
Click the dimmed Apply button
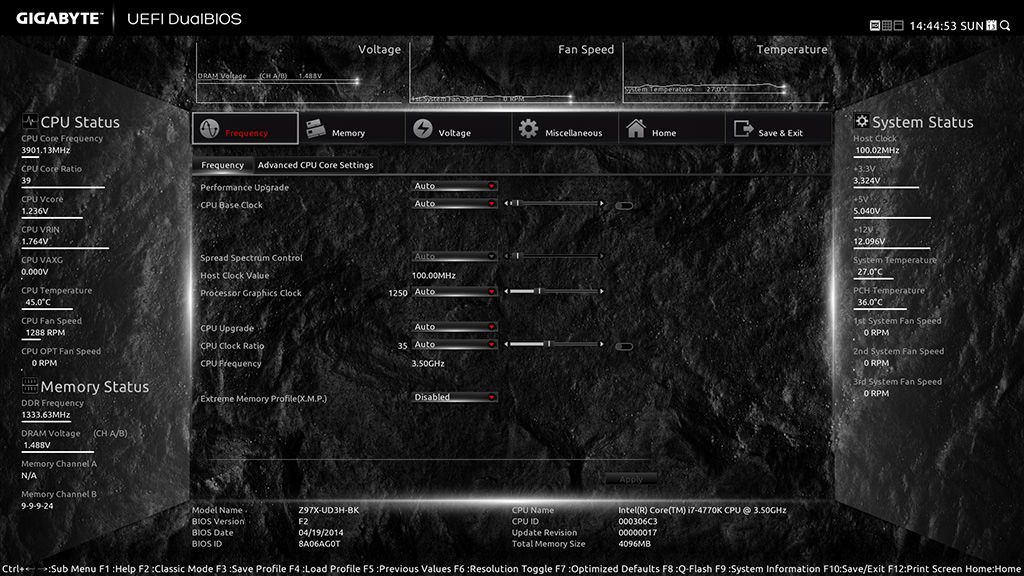(x=630, y=479)
